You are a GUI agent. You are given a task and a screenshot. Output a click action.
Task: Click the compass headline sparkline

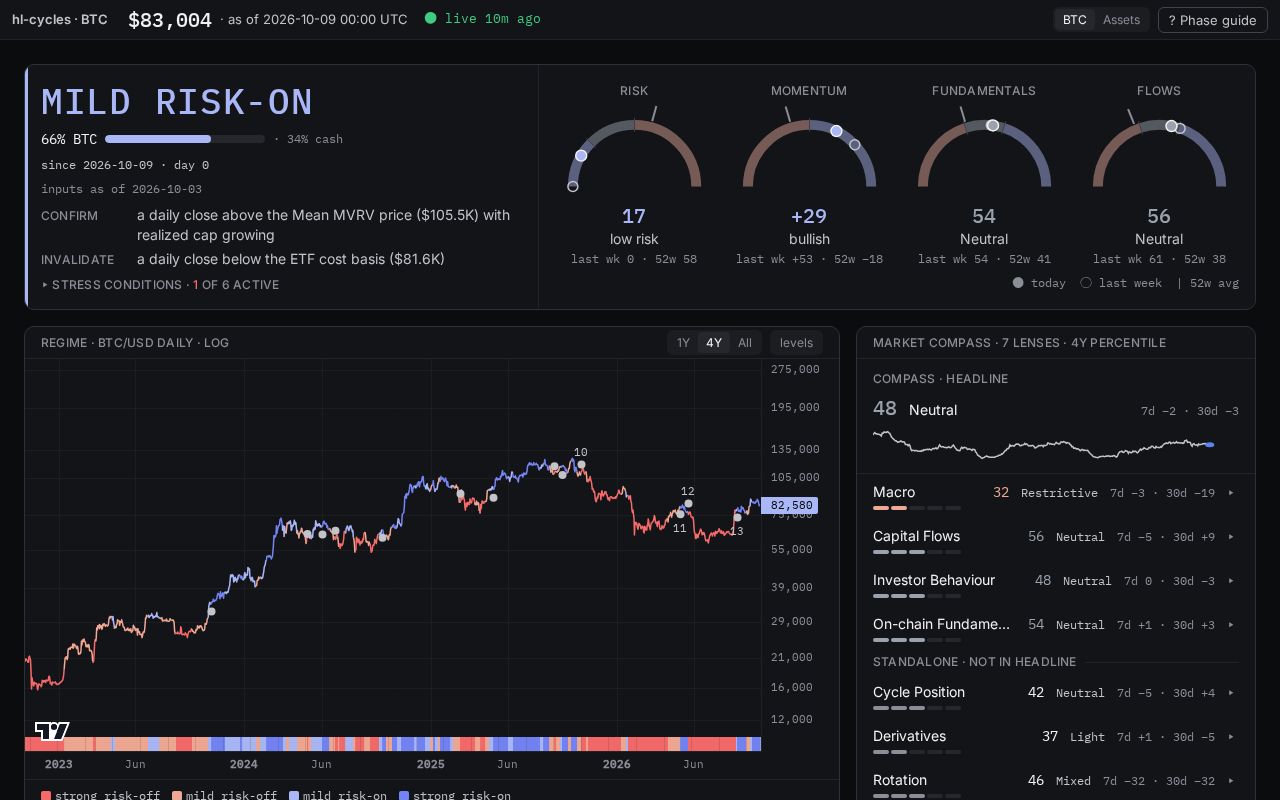tap(1043, 444)
